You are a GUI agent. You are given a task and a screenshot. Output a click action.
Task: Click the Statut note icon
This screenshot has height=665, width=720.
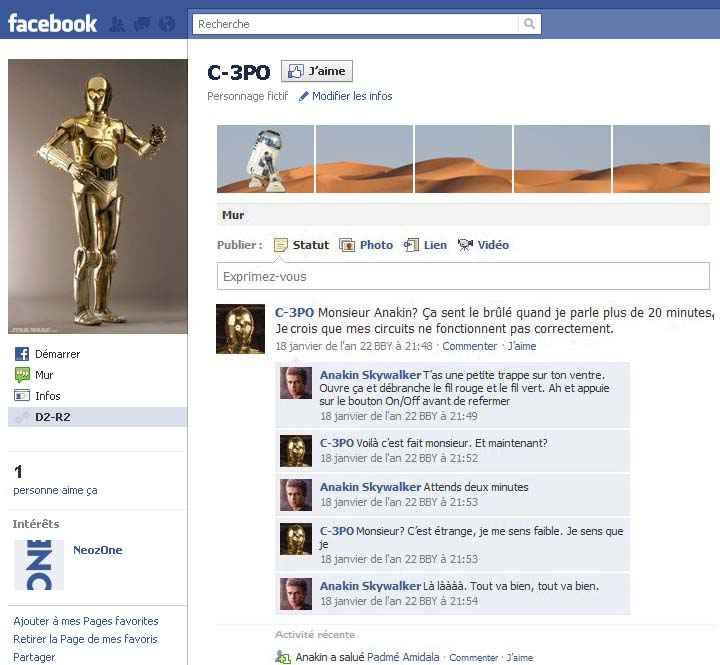tap(281, 245)
